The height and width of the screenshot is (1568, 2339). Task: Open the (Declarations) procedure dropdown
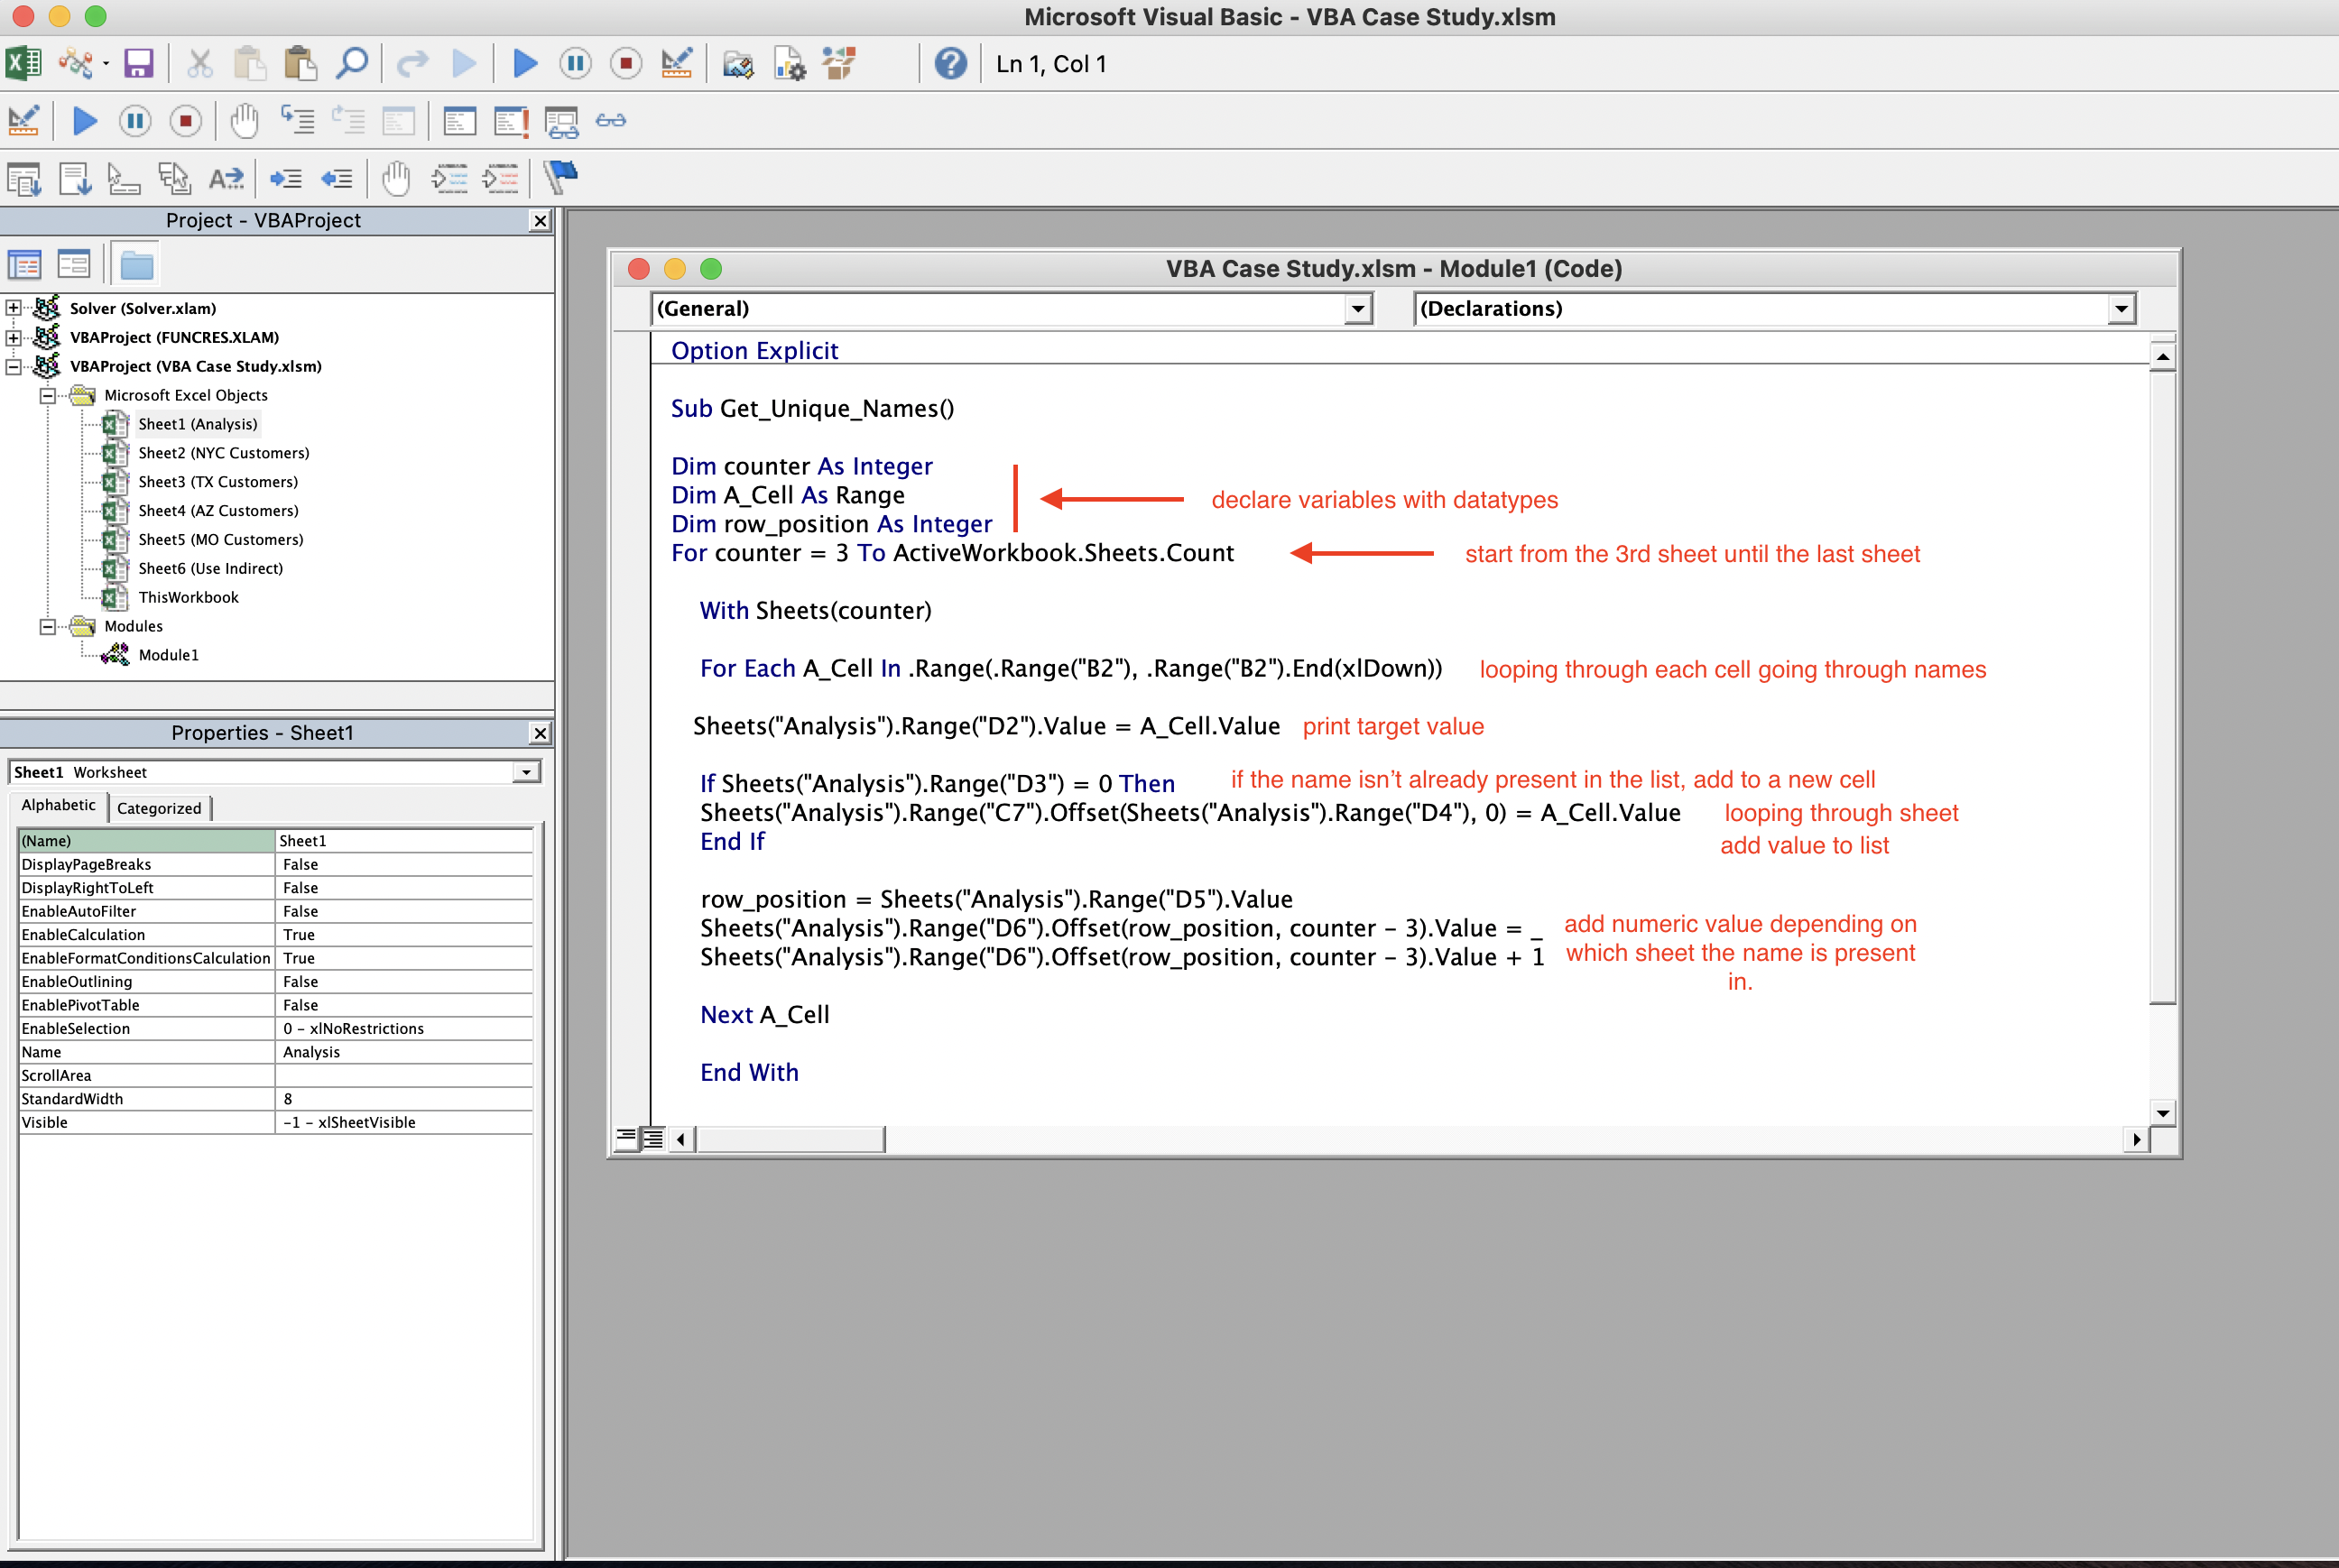coord(2121,309)
